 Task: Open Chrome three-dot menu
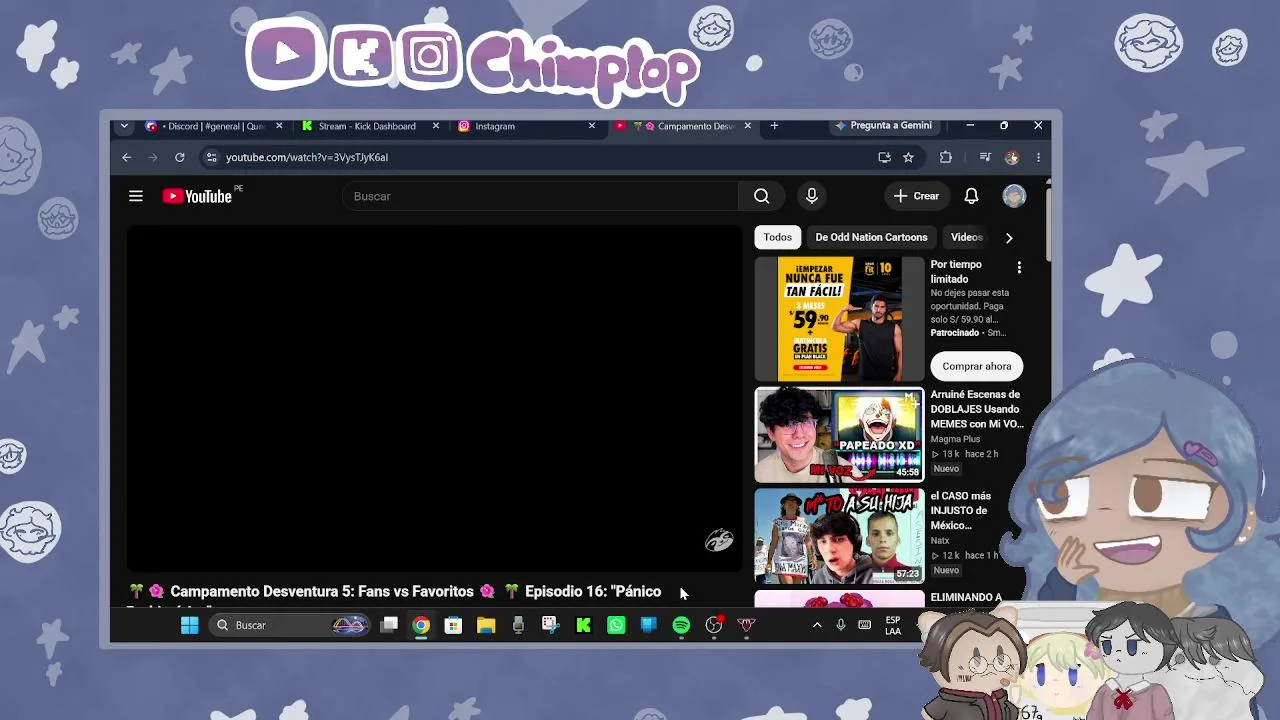coord(1038,157)
